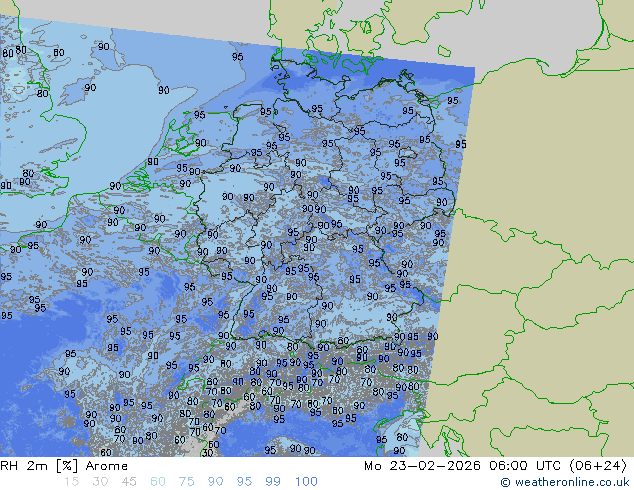Select the 90 value in the legend scale
This screenshot has width=634, height=490.
[x=215, y=482]
